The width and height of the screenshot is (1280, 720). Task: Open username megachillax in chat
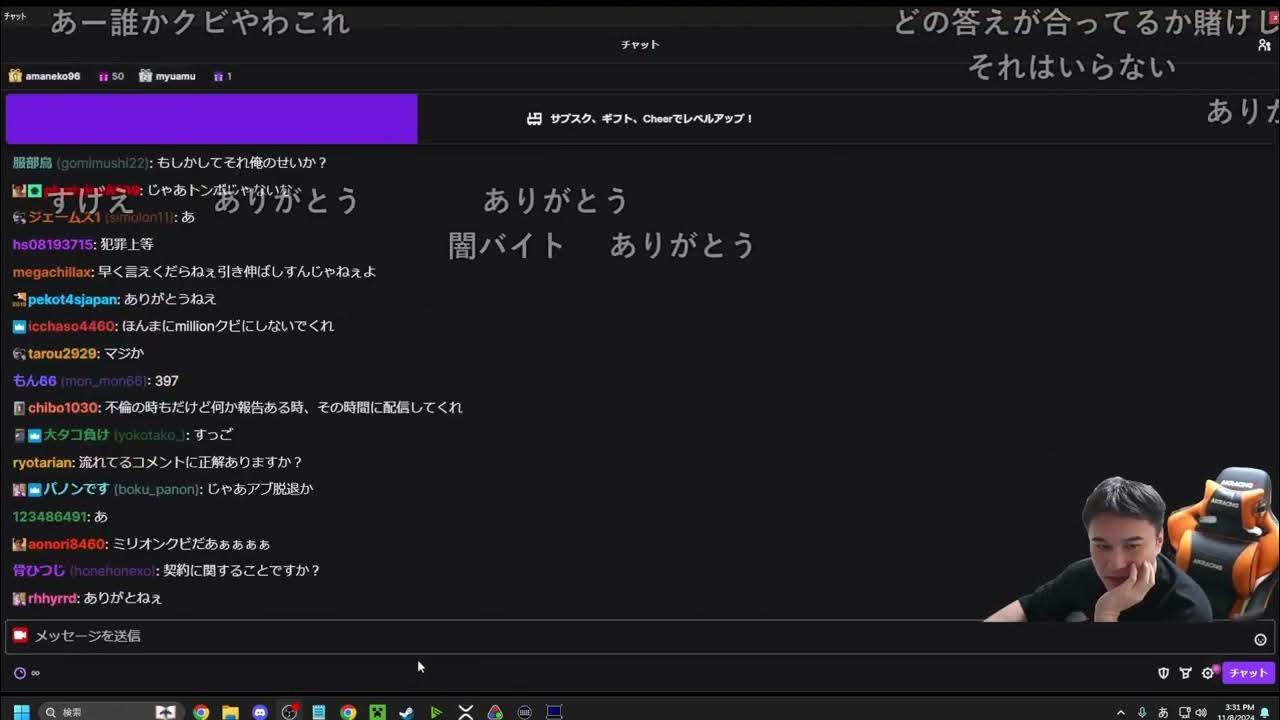[x=52, y=271]
